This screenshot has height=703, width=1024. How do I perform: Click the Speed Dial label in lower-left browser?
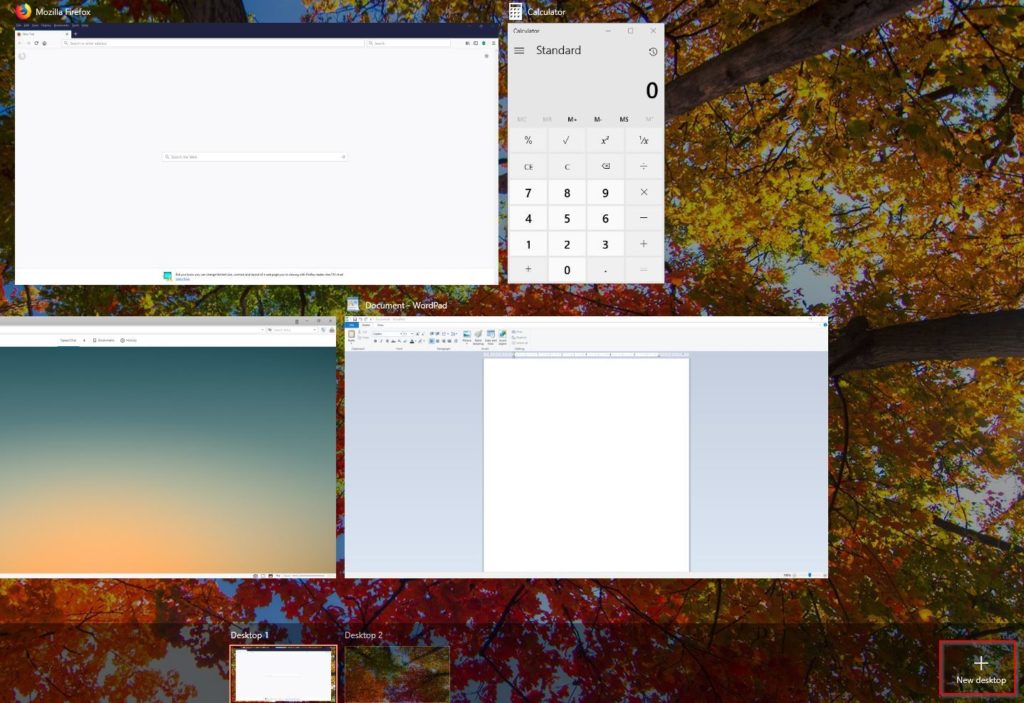click(x=68, y=340)
